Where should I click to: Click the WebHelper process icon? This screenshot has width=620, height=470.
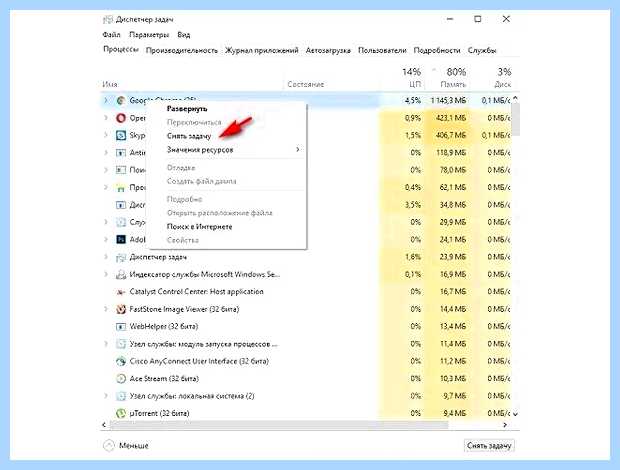coord(121,327)
